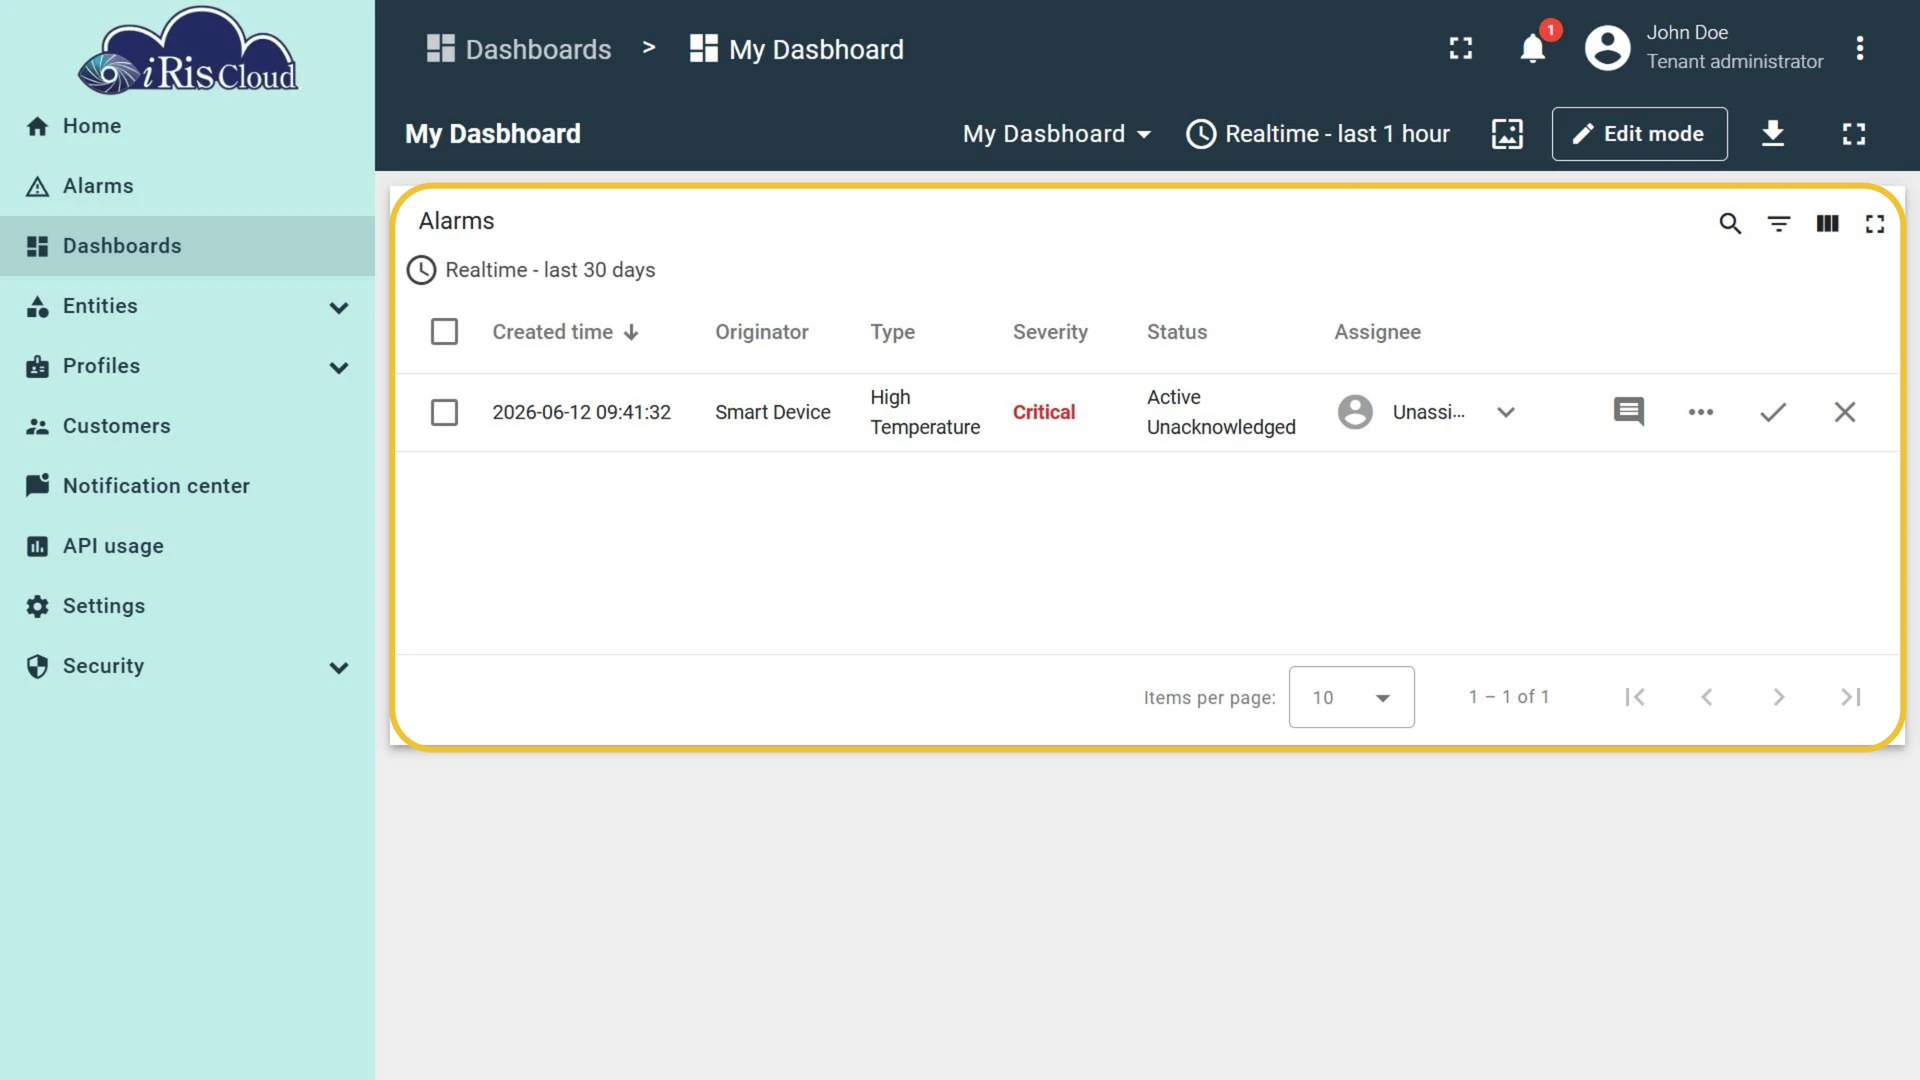Viewport: 1920px width, 1080px height.
Task: Open the alarm filter icon
Action: click(1779, 224)
